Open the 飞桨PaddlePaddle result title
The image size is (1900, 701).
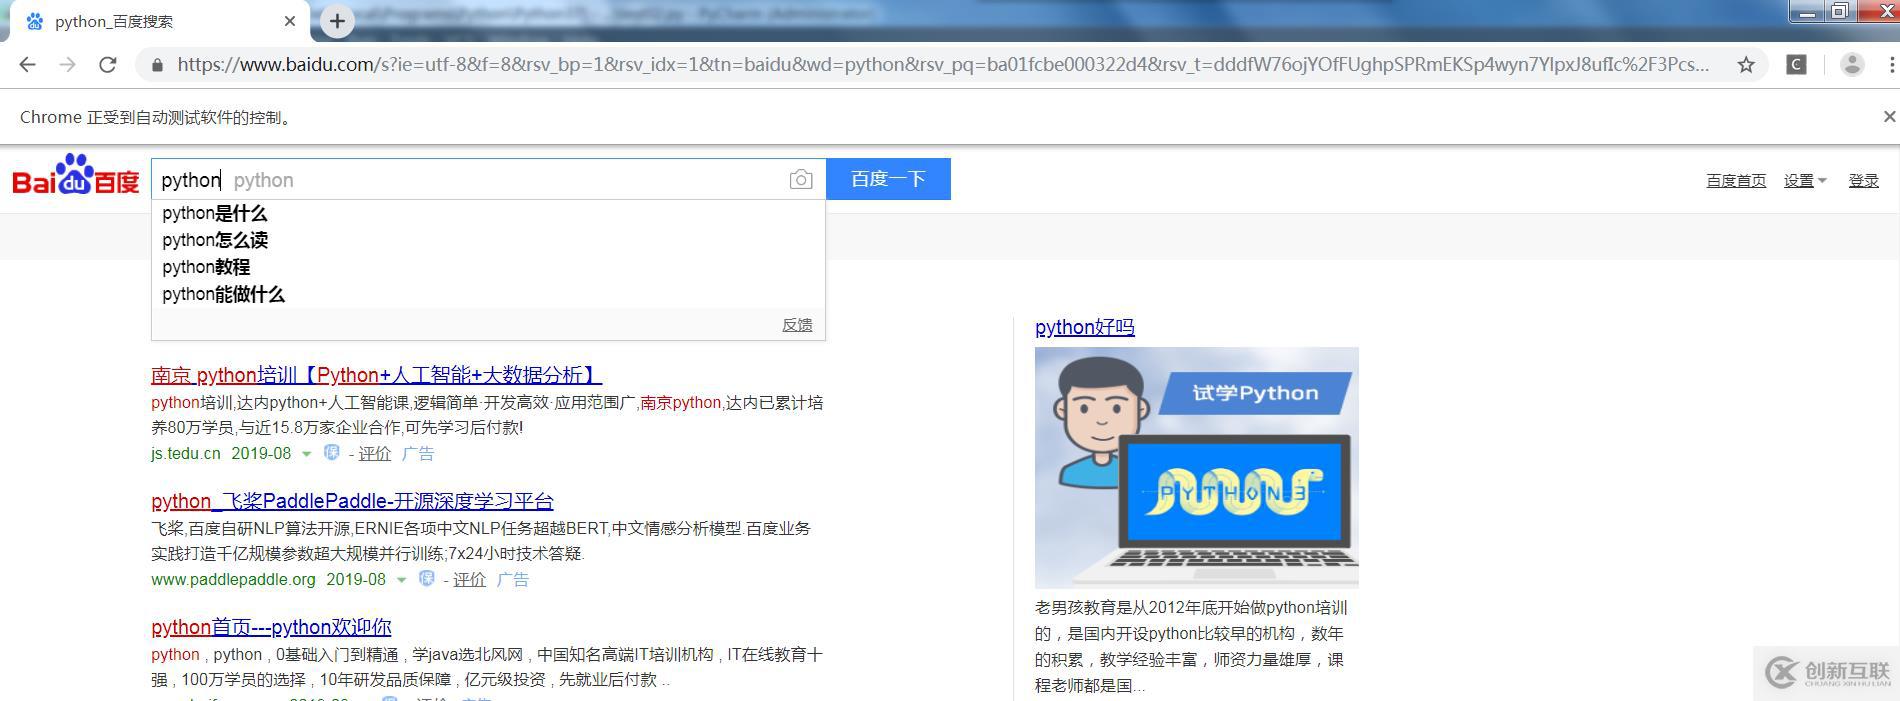pos(352,501)
